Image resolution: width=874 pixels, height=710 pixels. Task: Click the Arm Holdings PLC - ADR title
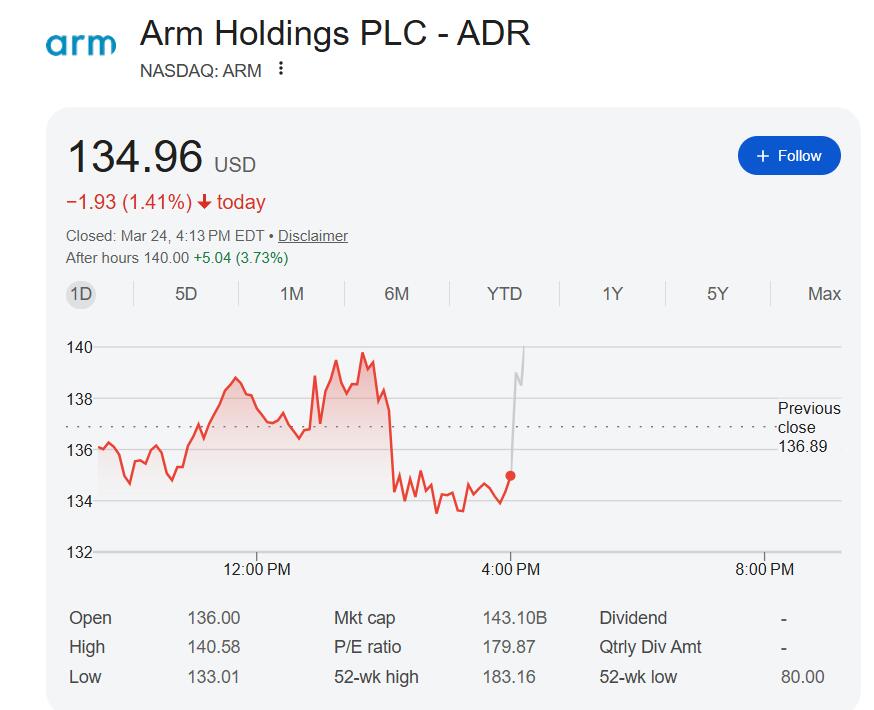335,33
